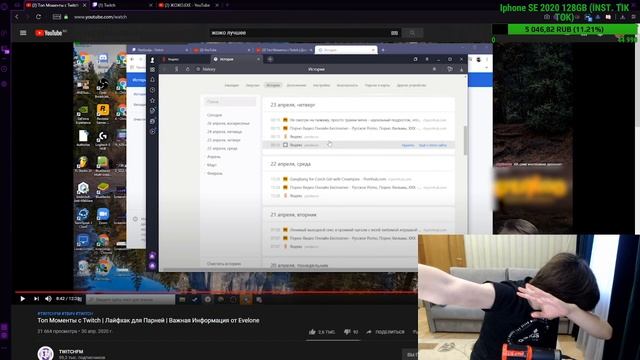Focus the YouTube search field
The height and width of the screenshot is (360, 640).
point(300,33)
